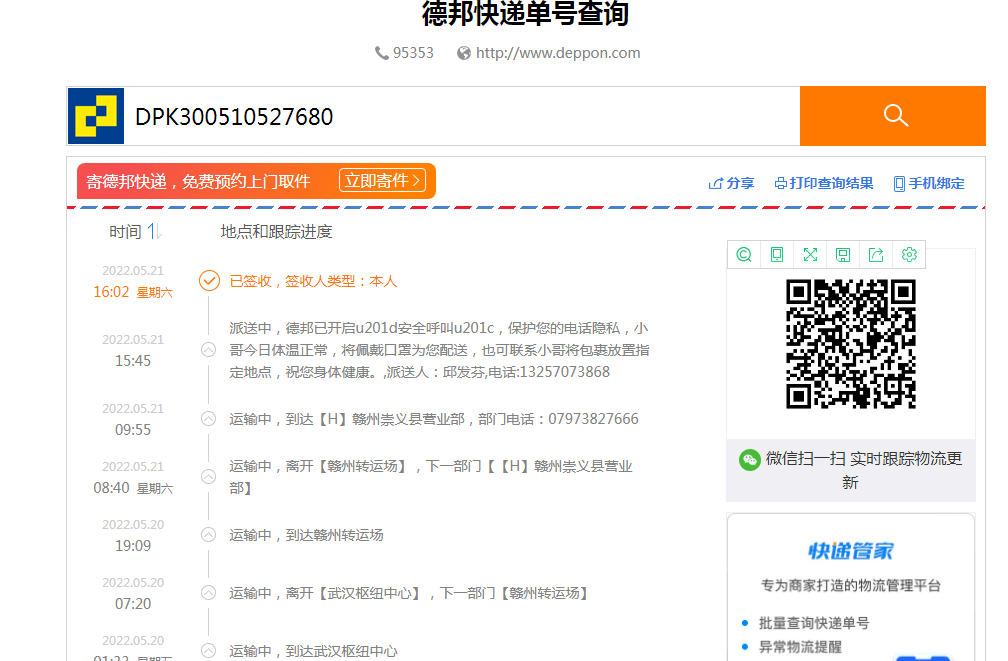The width and height of the screenshot is (1008, 661).
Task: Click the mobile device icon above the QR code
Action: pyautogui.click(x=777, y=255)
